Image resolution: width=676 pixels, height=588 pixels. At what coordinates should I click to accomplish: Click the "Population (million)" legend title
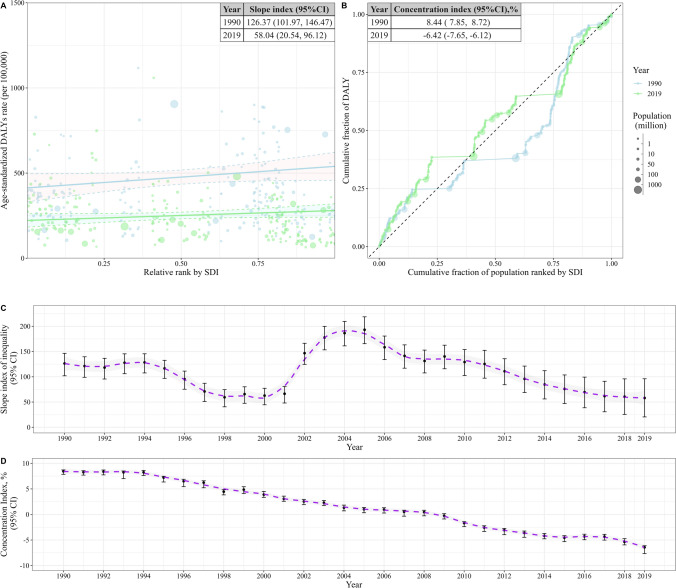[x=652, y=121]
